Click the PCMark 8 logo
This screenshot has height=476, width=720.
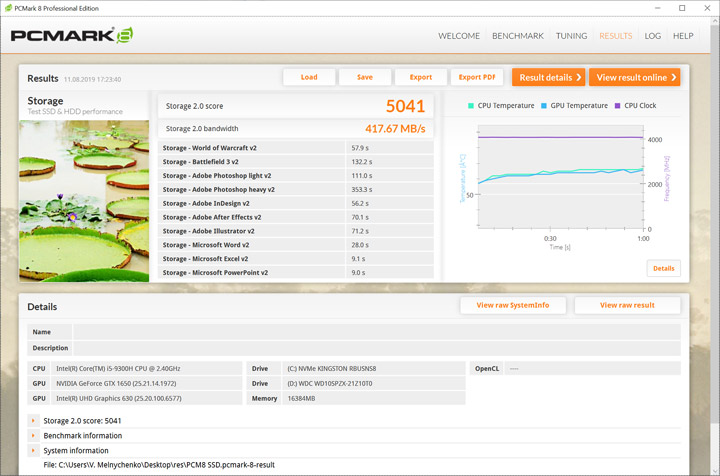pos(72,35)
